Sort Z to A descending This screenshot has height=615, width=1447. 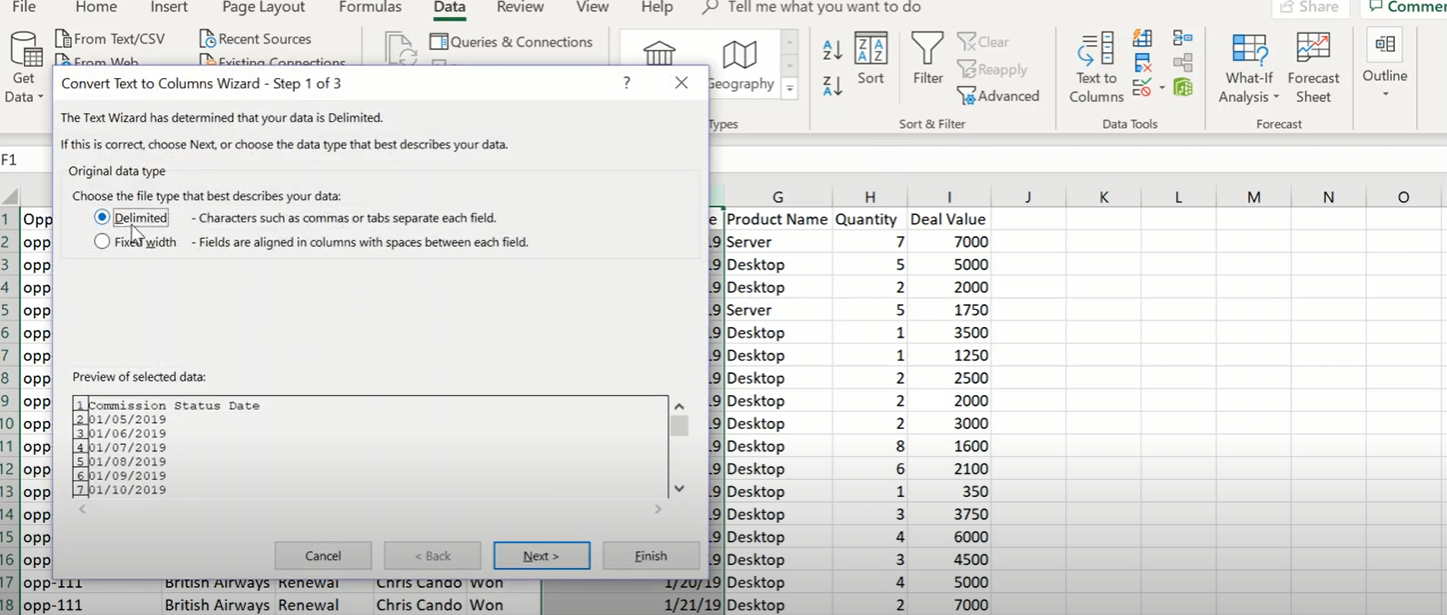click(832, 87)
